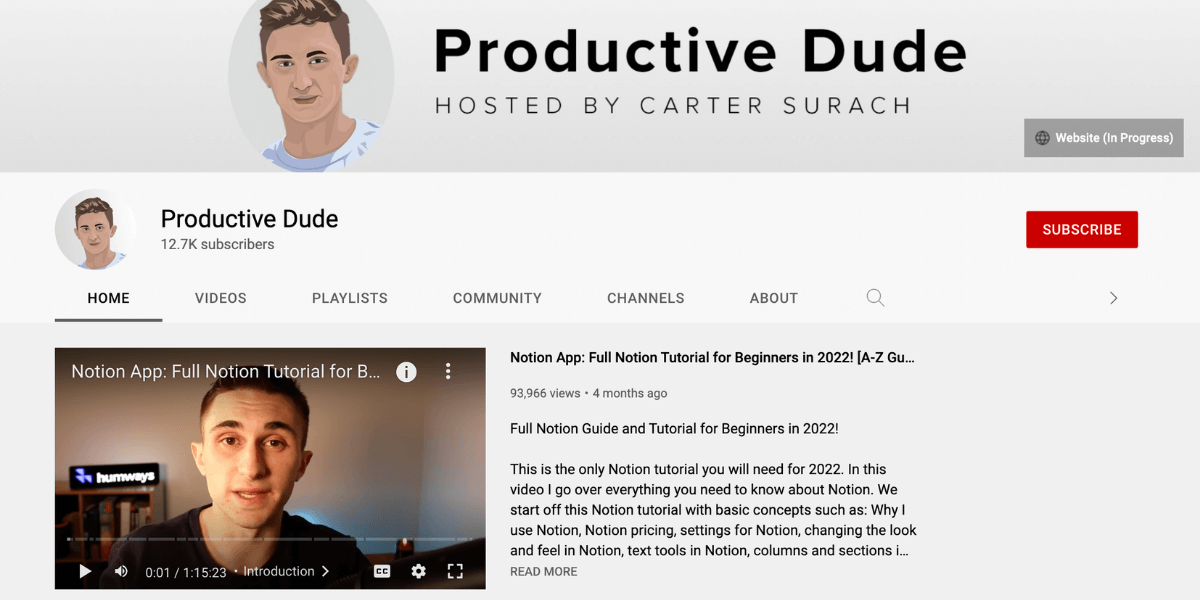Open the About tab

point(774,298)
